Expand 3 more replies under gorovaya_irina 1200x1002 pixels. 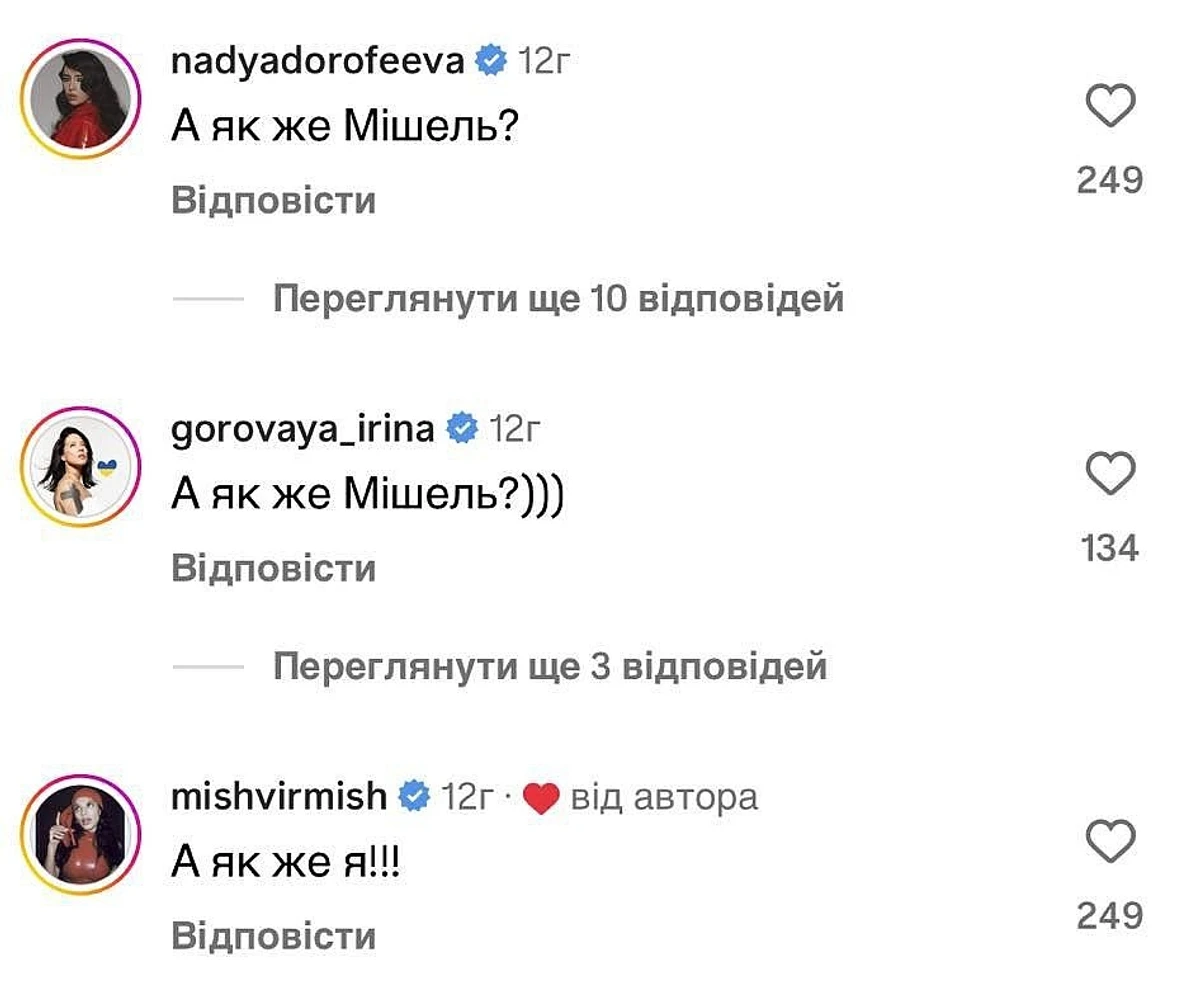[x=550, y=666]
